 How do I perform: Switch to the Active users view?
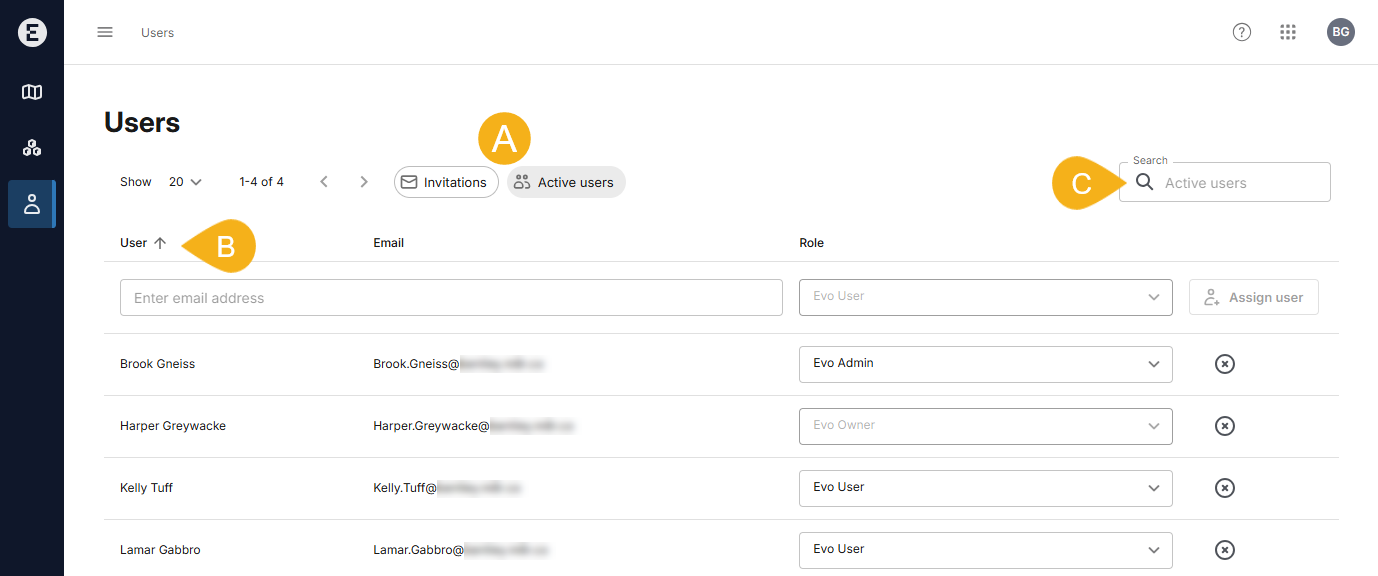[566, 182]
